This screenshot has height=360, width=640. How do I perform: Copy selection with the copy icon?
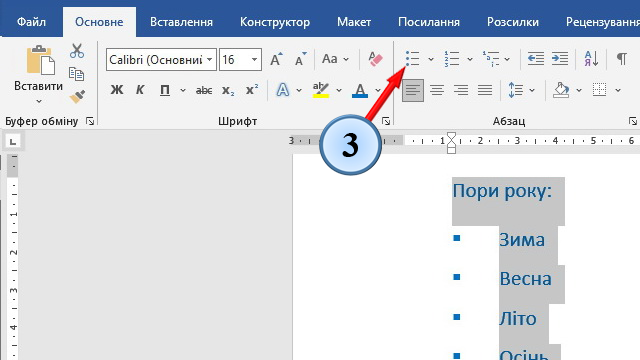(76, 73)
